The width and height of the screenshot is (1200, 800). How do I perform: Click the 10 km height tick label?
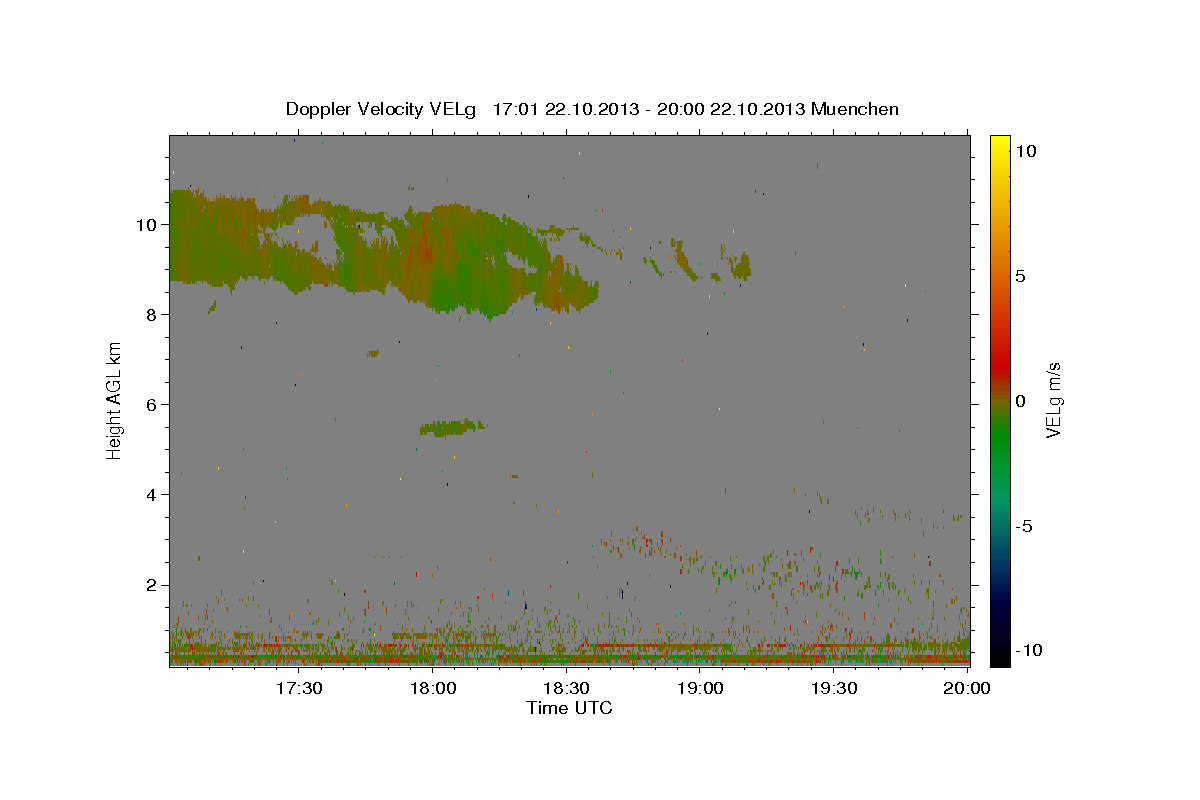tap(146, 225)
